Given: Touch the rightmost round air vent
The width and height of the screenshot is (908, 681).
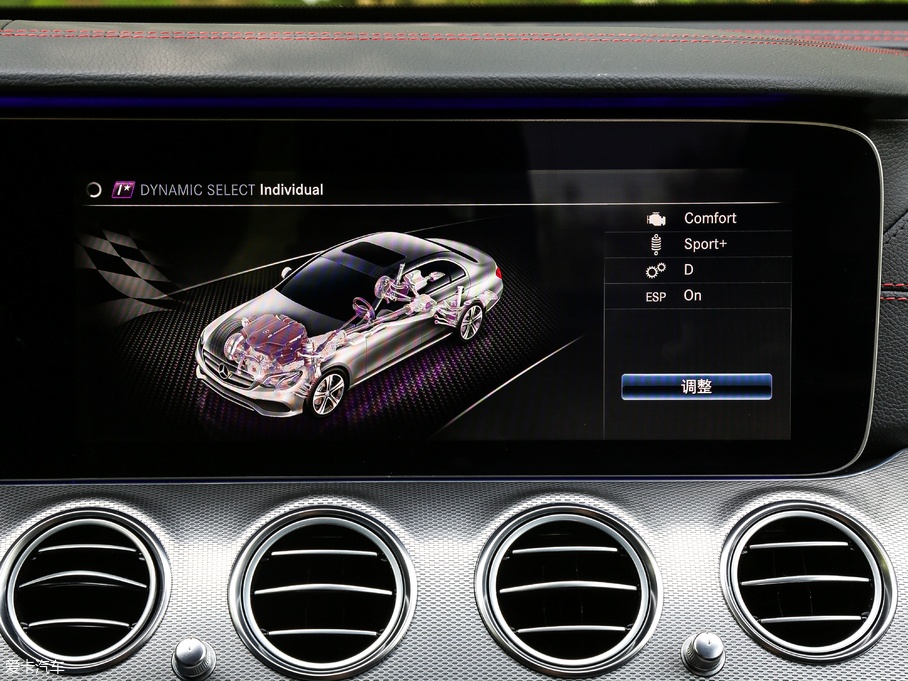Looking at the screenshot, I should (x=807, y=579).
